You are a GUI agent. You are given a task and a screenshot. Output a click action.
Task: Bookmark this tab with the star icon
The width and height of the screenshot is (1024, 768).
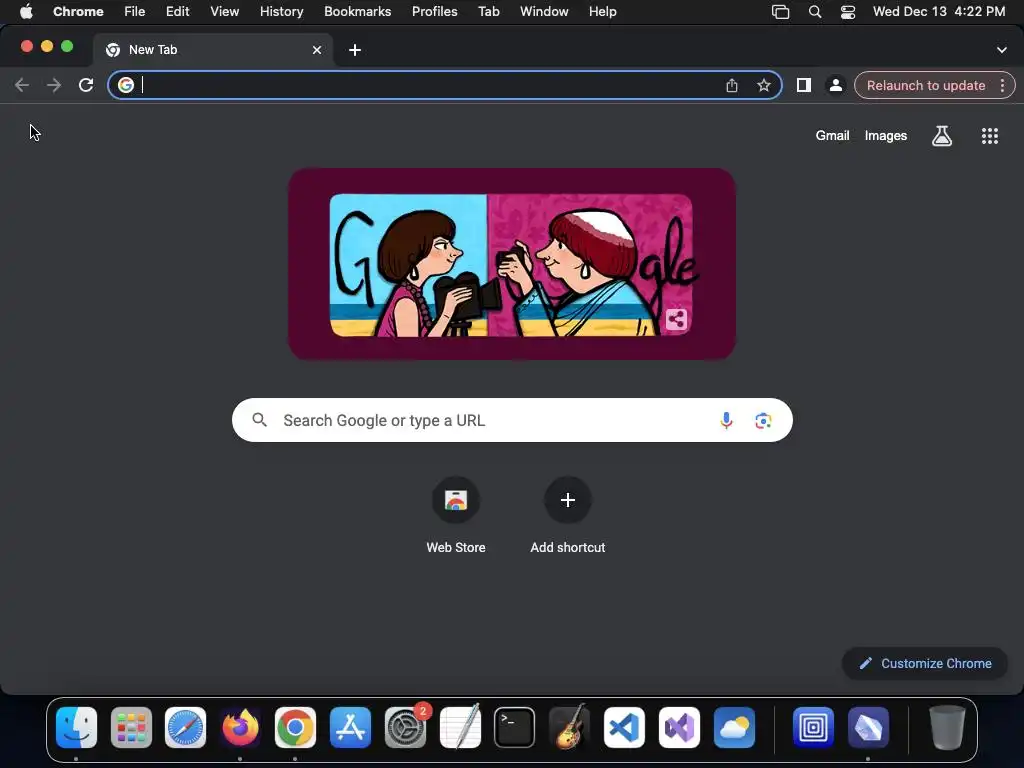pos(764,86)
